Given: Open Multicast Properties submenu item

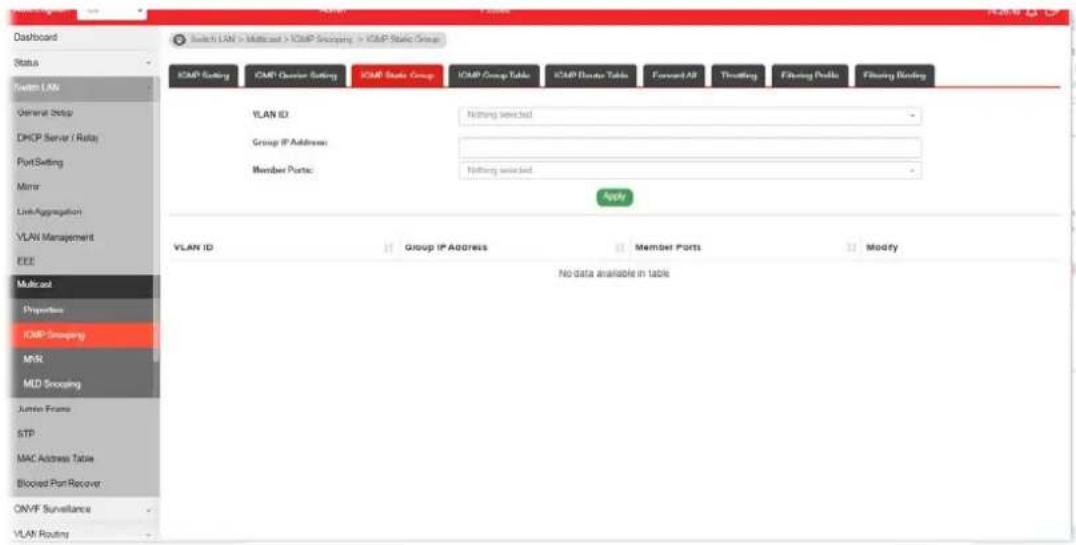Looking at the screenshot, I should [x=82, y=310].
